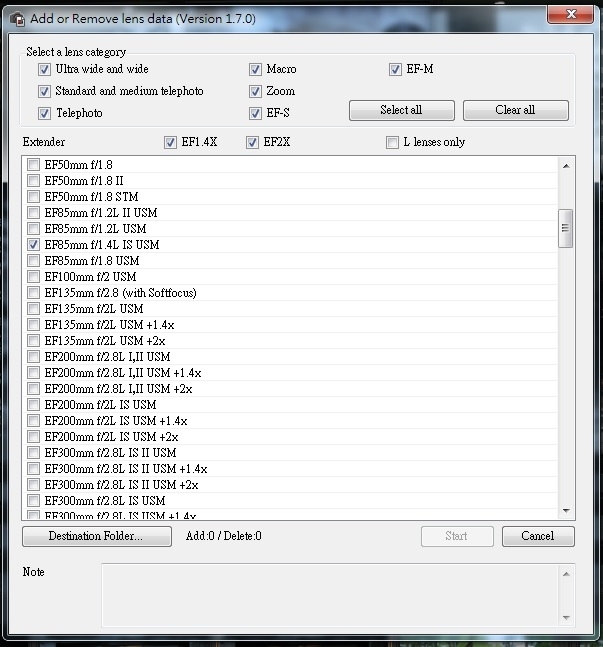Check the EF85mm f/1.8 USM lens
This screenshot has height=647, width=603.
click(33, 260)
